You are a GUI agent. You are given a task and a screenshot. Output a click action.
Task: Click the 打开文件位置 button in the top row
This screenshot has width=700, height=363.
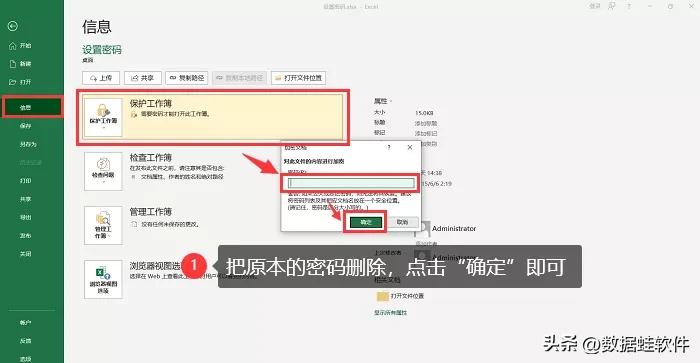pyautogui.click(x=298, y=78)
